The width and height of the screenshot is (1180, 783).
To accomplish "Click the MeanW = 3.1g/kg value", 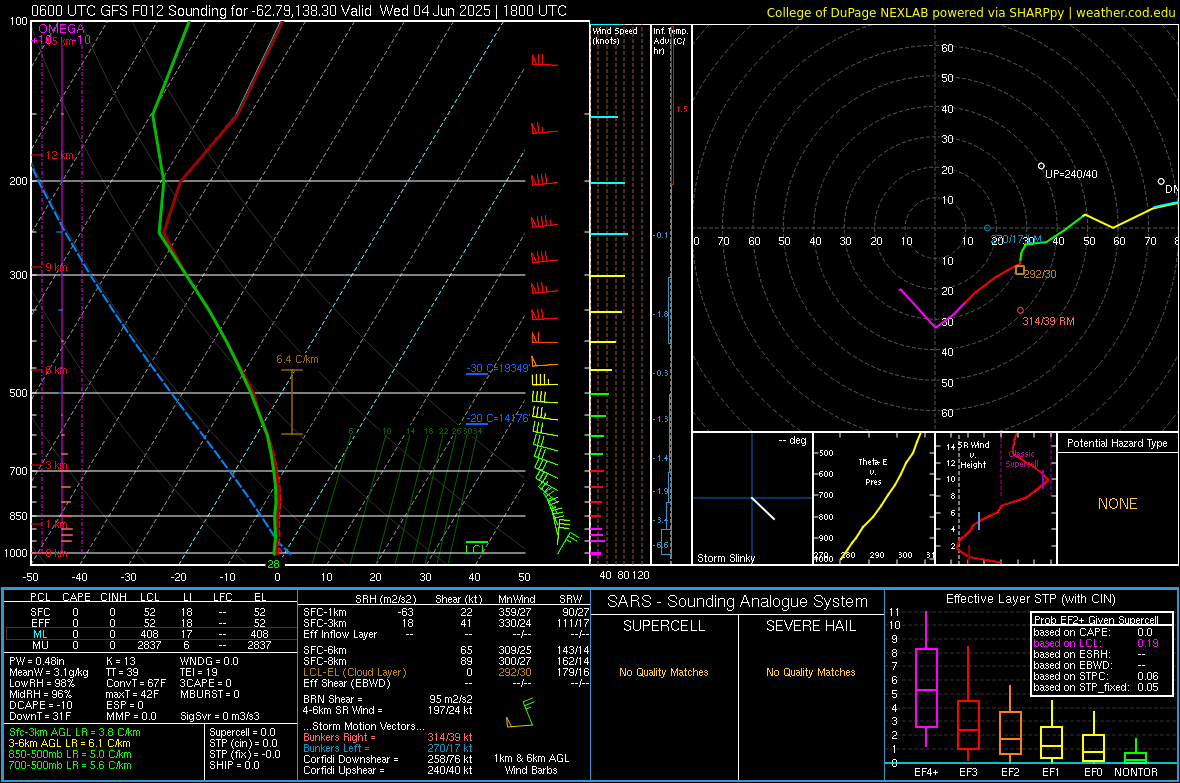I will [x=49, y=672].
